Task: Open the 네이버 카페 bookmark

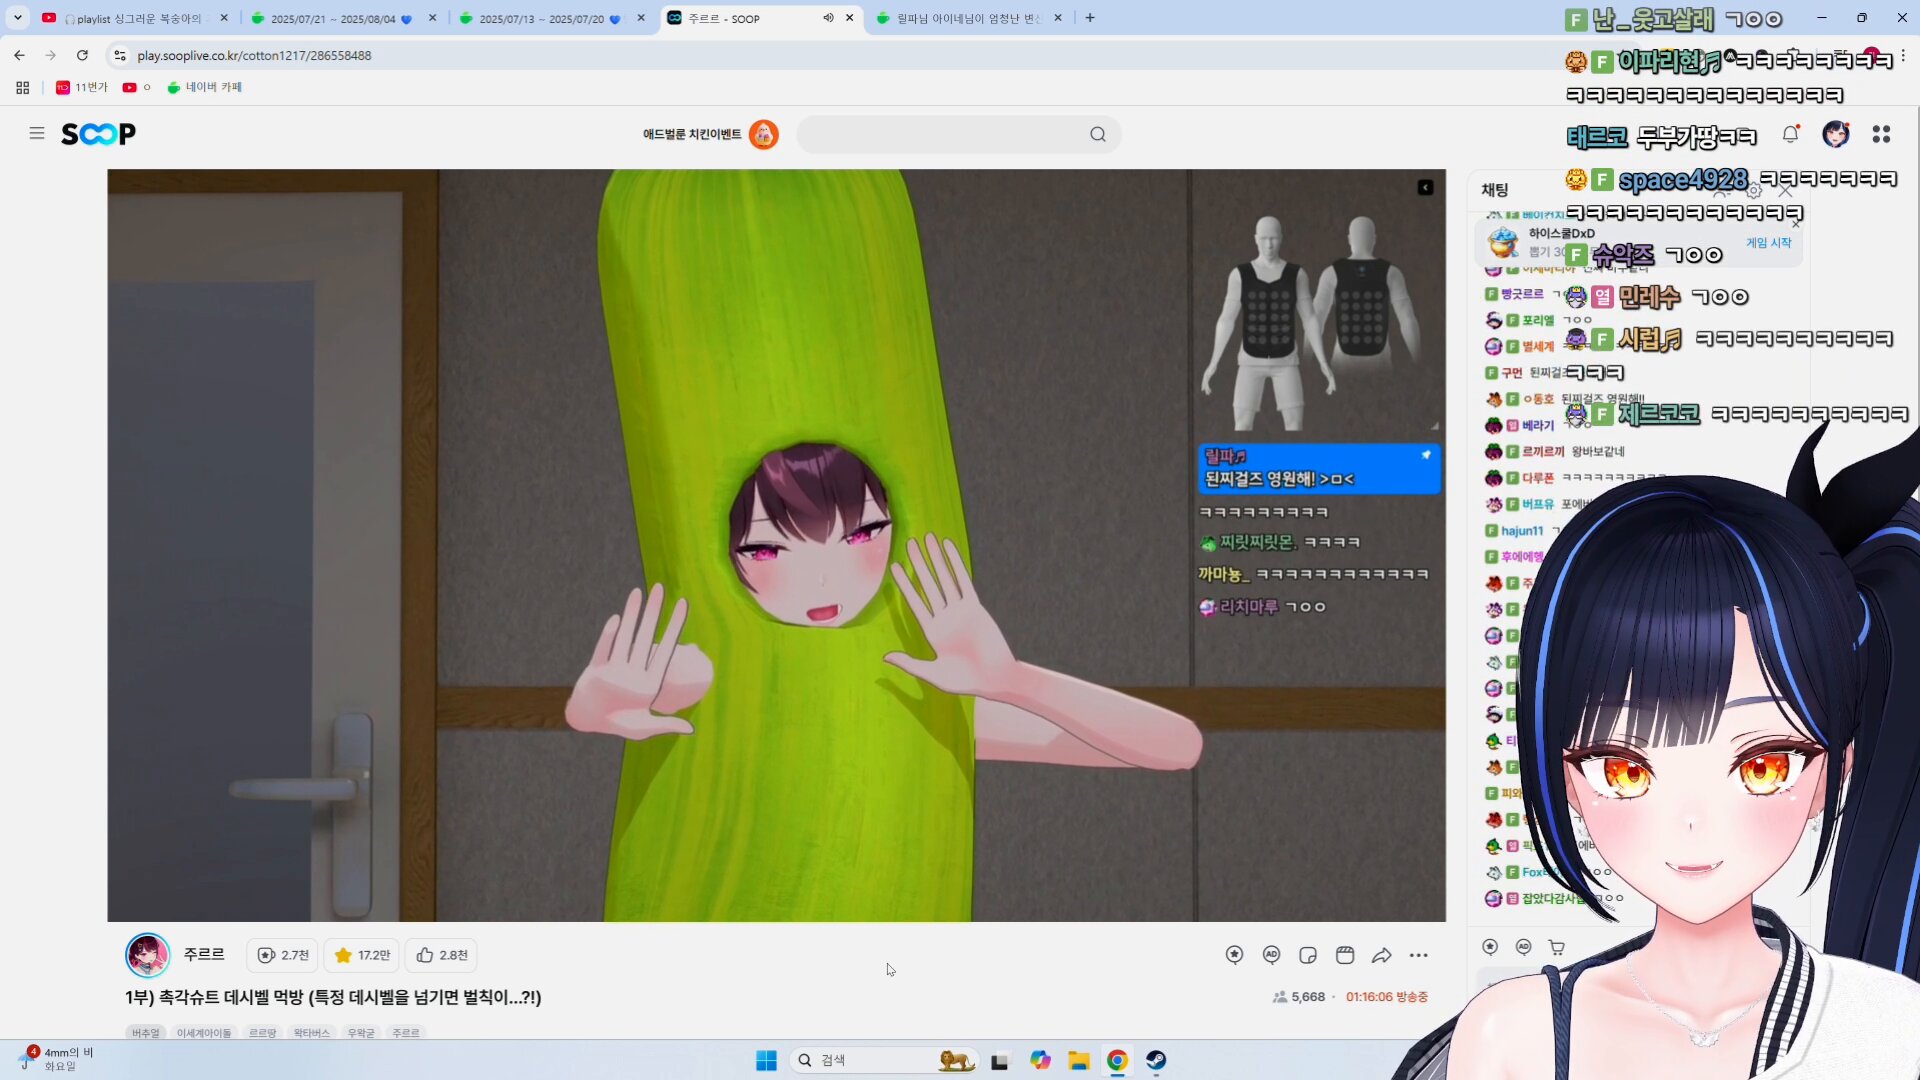Action: coord(205,87)
